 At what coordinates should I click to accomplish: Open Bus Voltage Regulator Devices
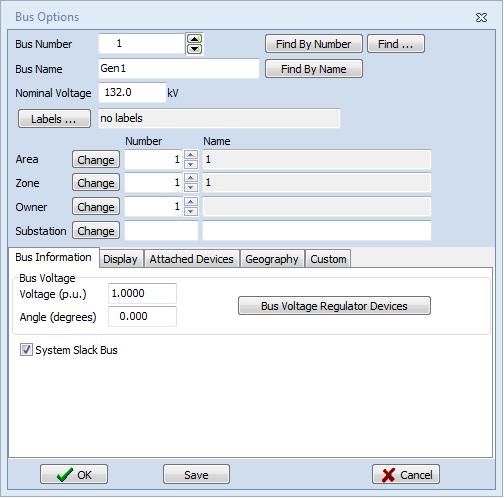334,306
